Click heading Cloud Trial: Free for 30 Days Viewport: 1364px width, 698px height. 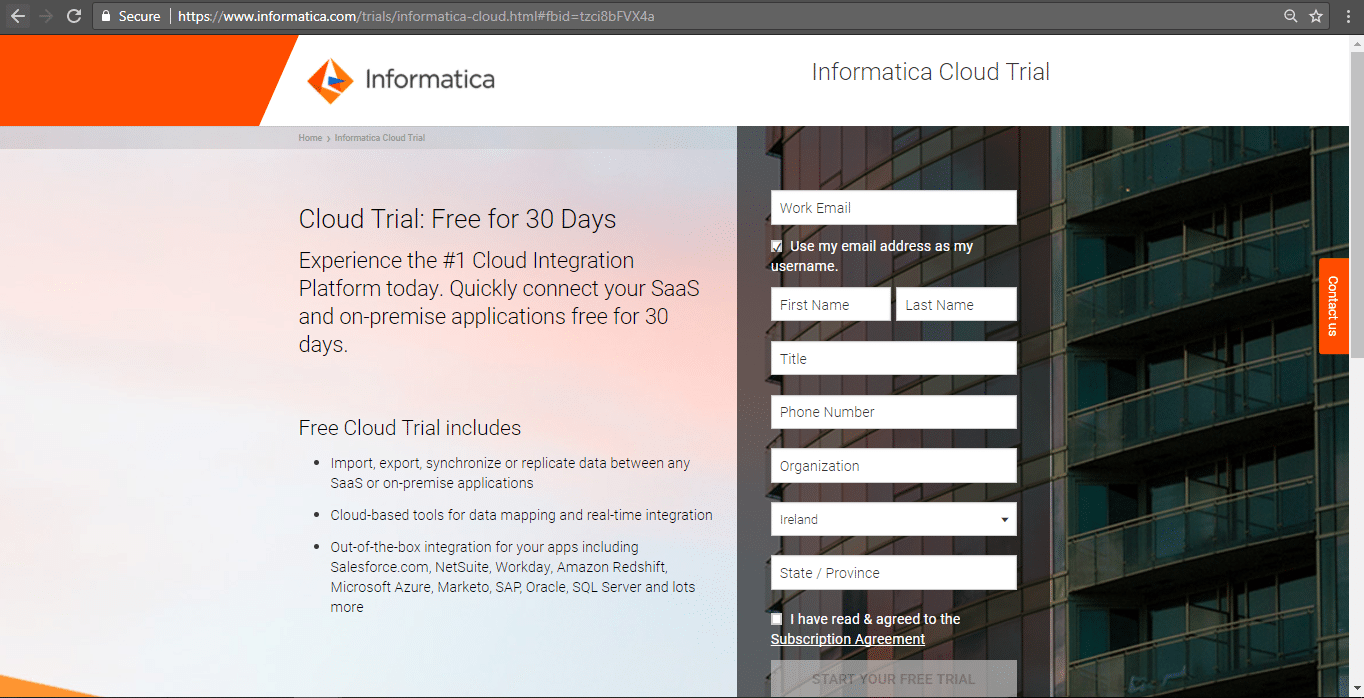[458, 219]
